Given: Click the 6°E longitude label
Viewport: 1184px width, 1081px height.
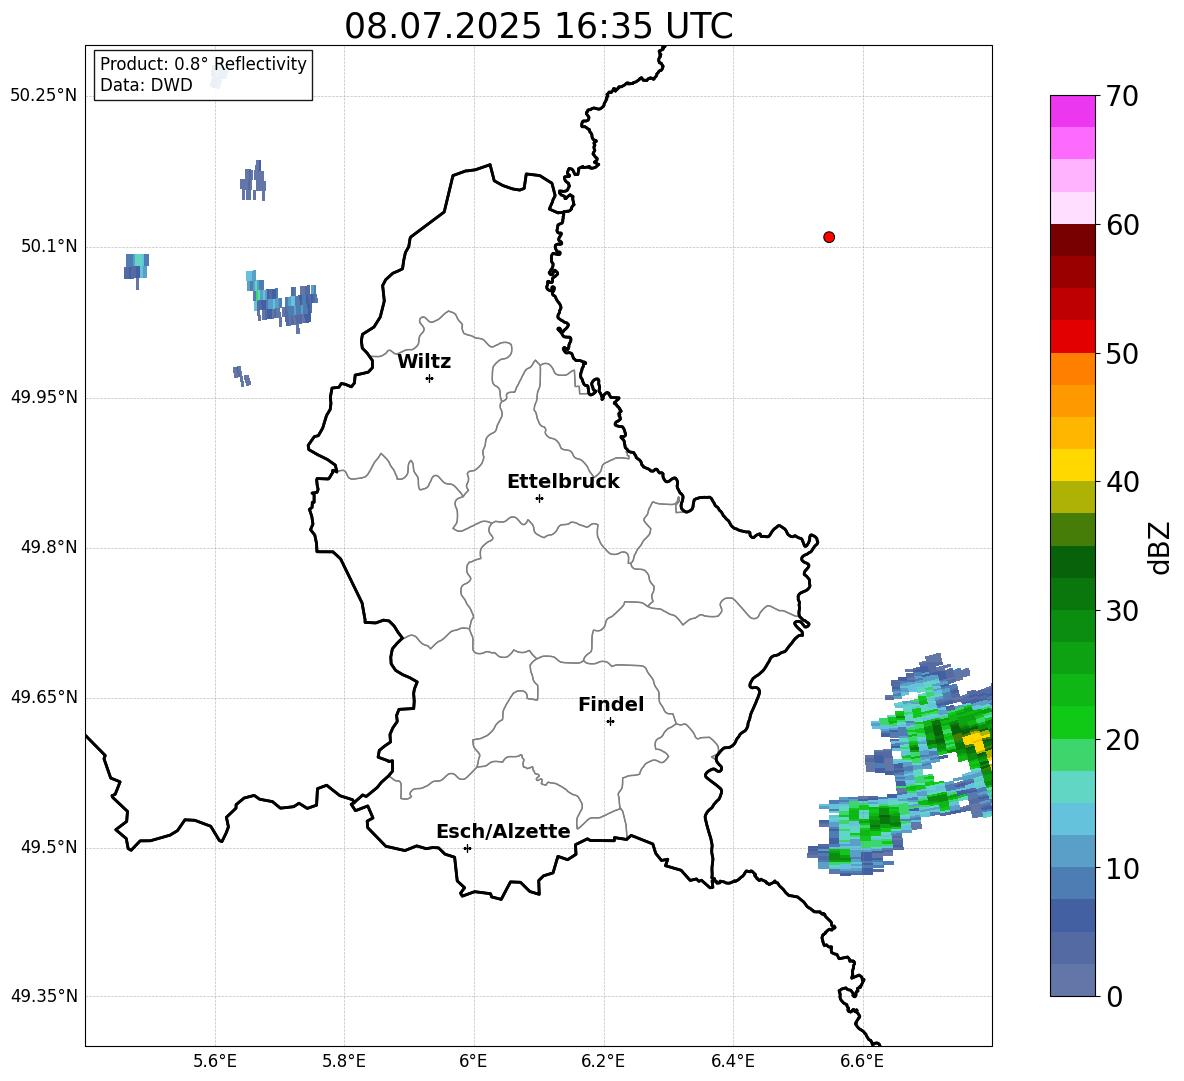Looking at the screenshot, I should point(473,1061).
